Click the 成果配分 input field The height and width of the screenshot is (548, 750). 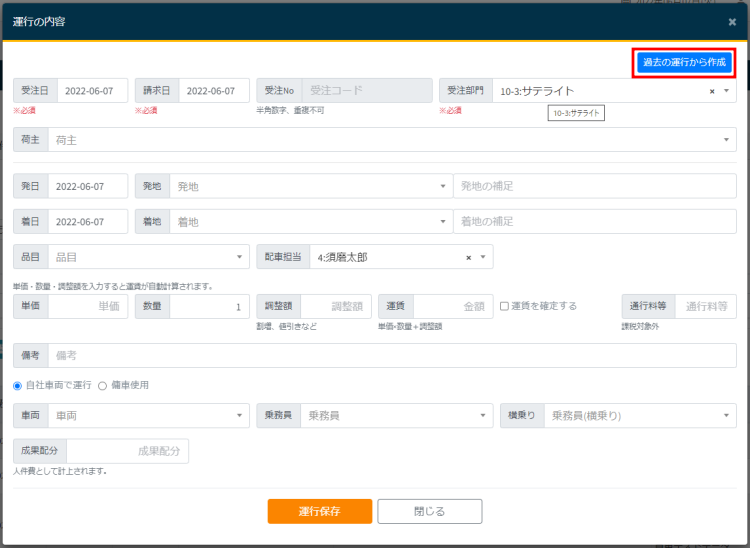coord(127,451)
